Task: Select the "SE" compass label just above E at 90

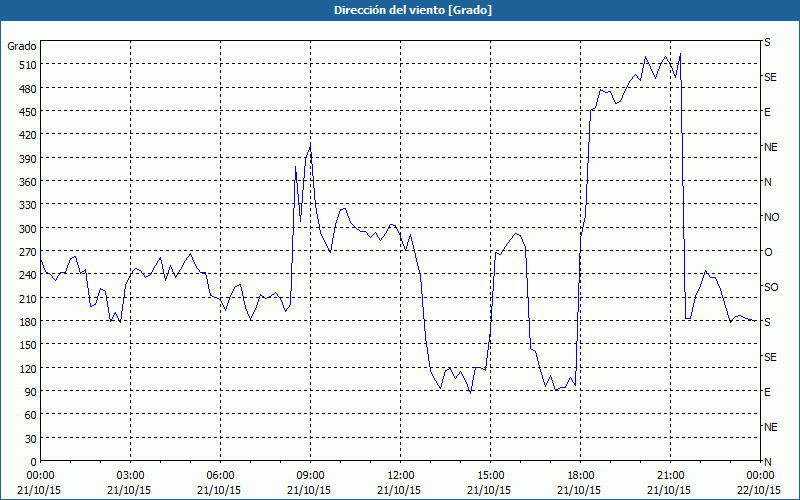Action: [770, 357]
